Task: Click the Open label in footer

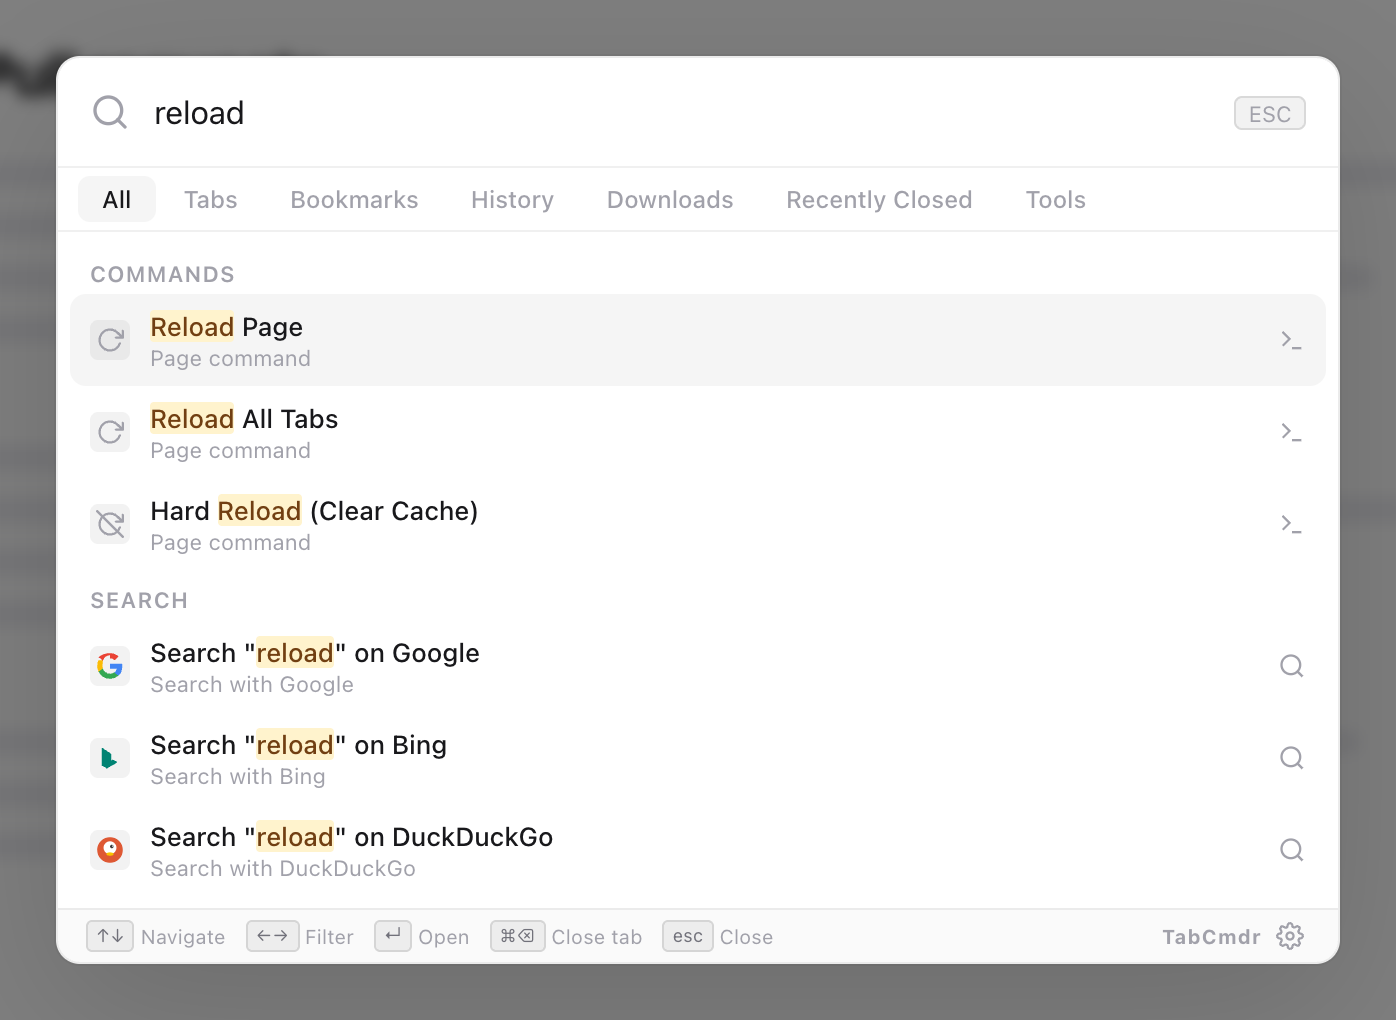Action: (x=444, y=937)
